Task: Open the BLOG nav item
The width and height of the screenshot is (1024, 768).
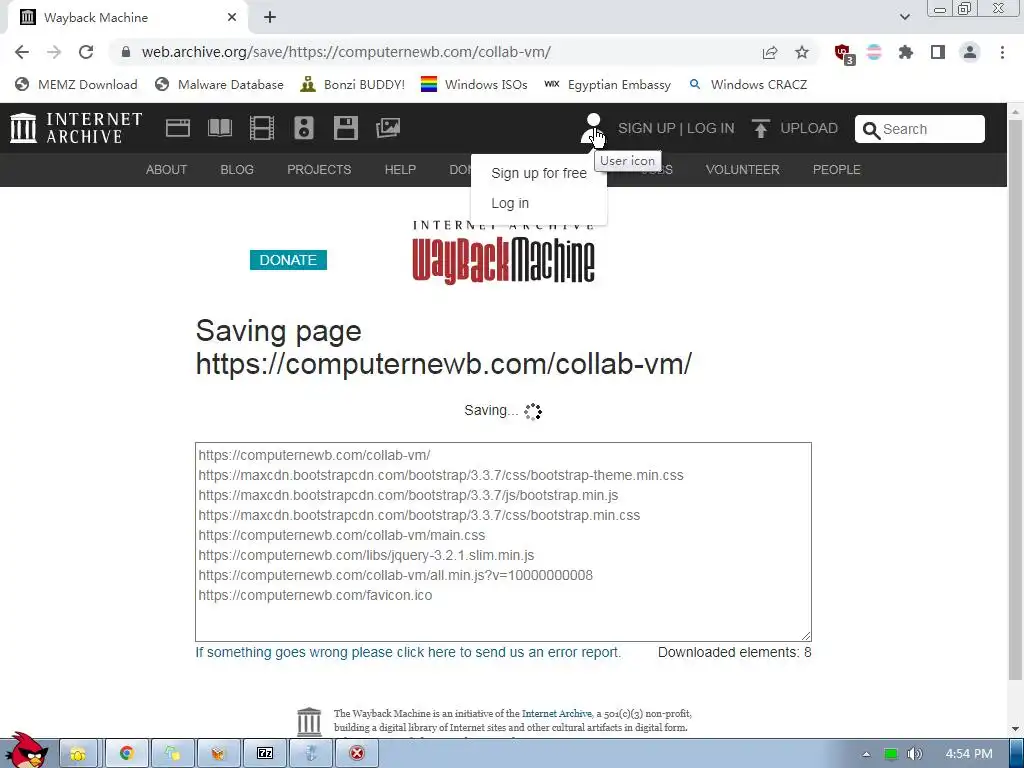Action: [x=237, y=170]
